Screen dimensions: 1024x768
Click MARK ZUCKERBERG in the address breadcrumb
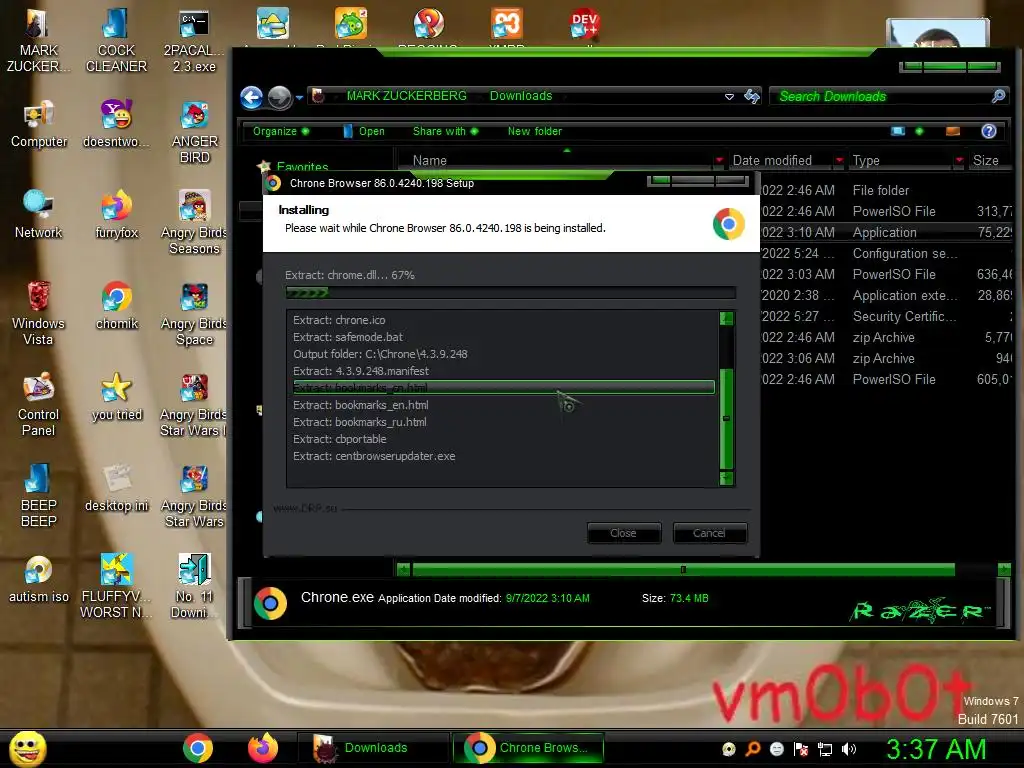click(x=406, y=96)
